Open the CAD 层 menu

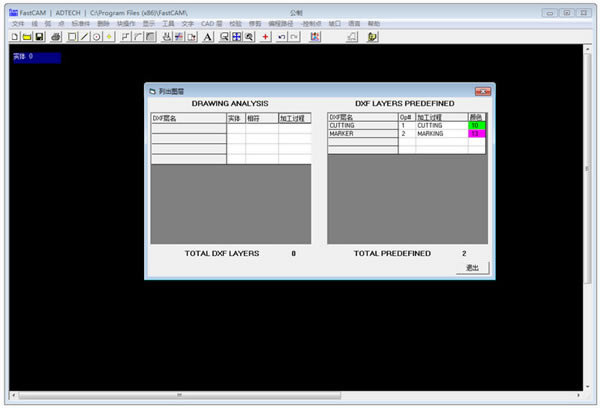212,23
